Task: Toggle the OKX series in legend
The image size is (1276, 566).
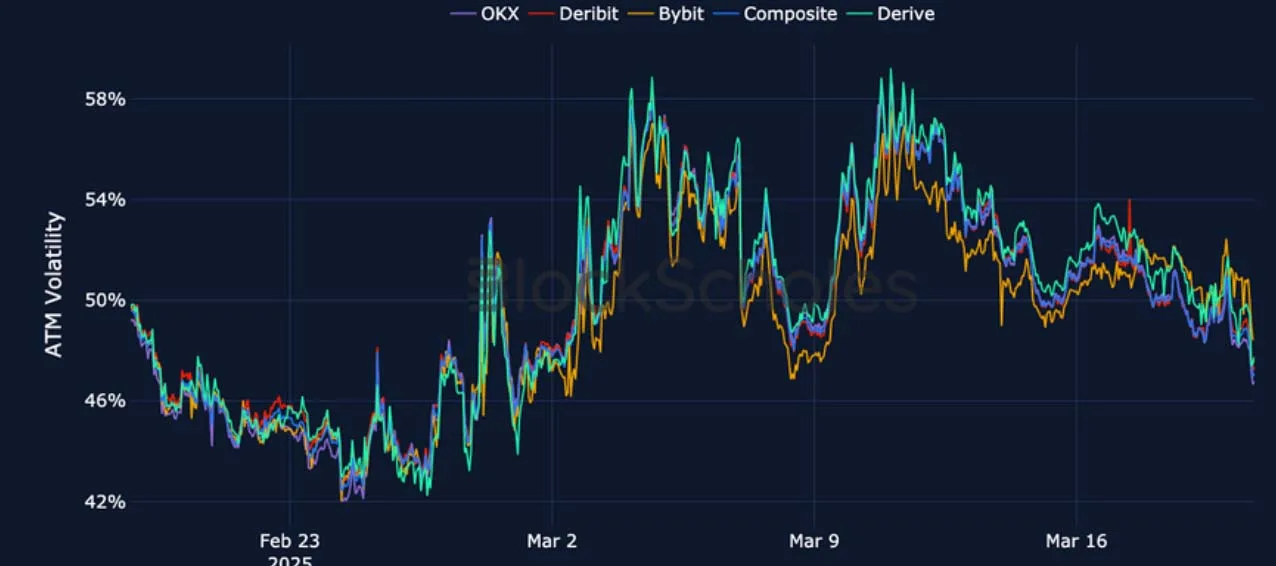Action: (484, 14)
